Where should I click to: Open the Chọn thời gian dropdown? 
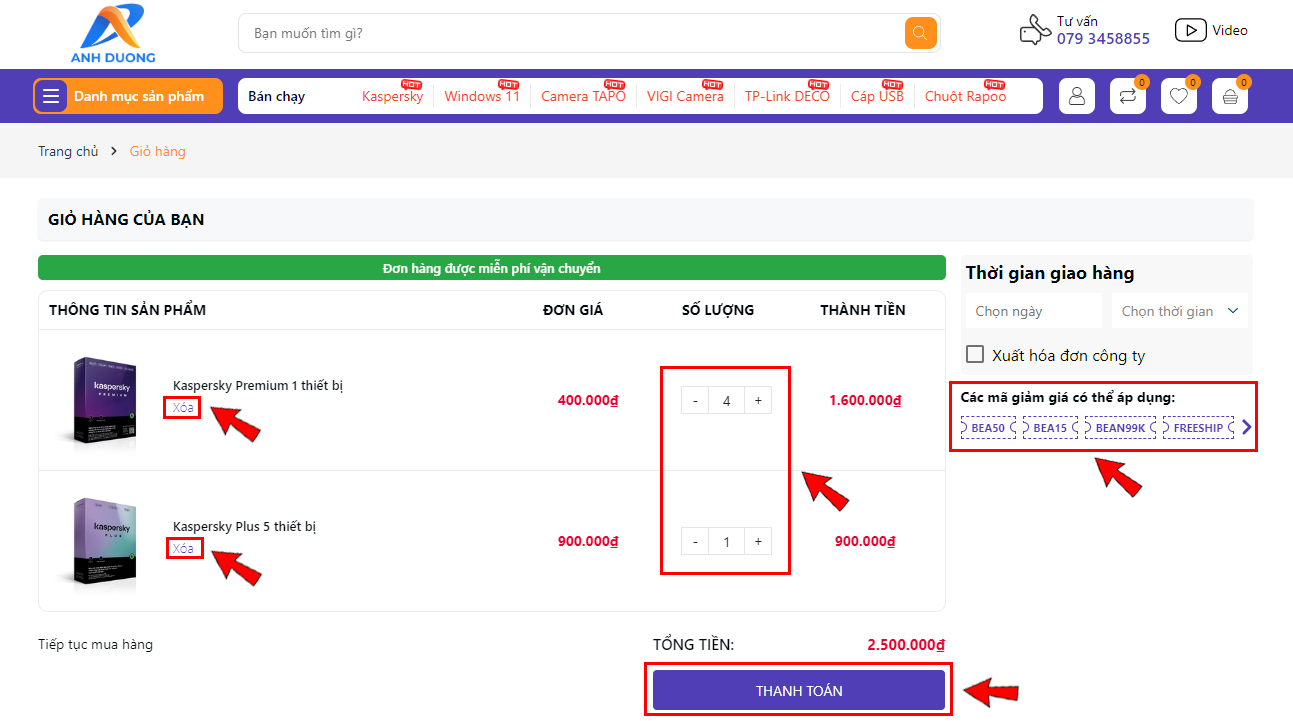1180,311
